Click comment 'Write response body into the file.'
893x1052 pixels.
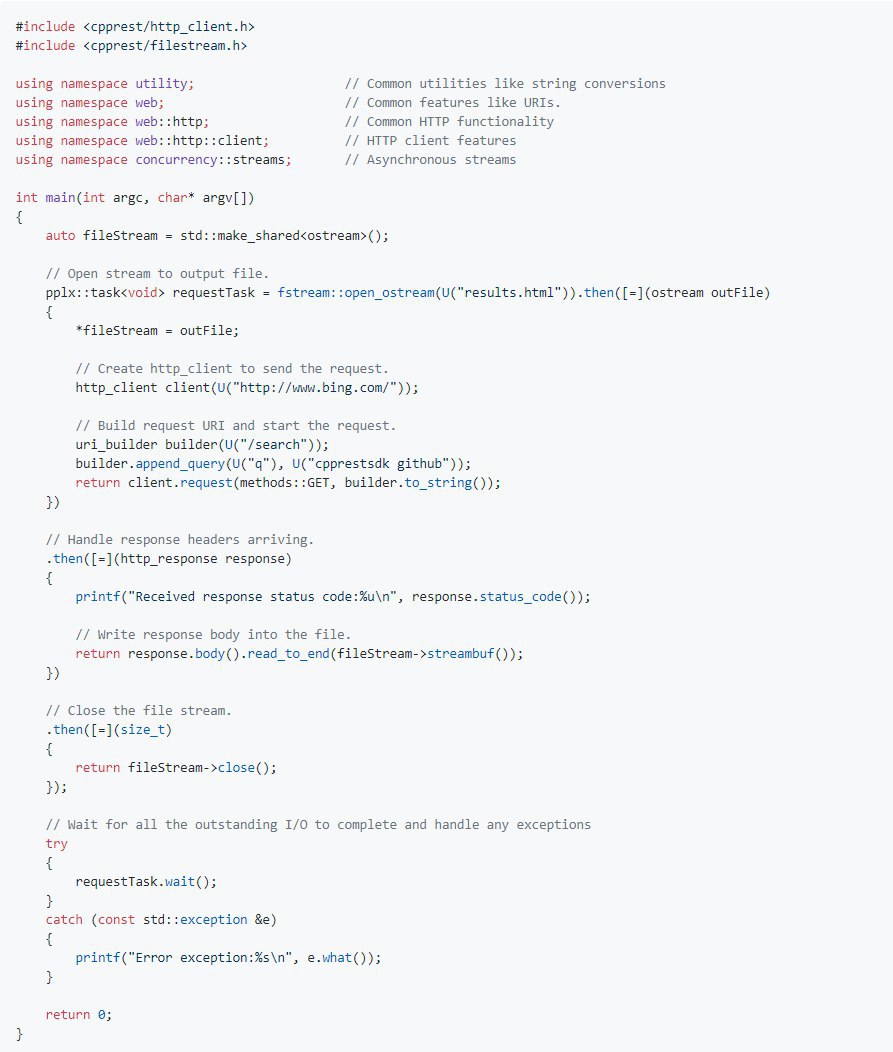(213, 635)
